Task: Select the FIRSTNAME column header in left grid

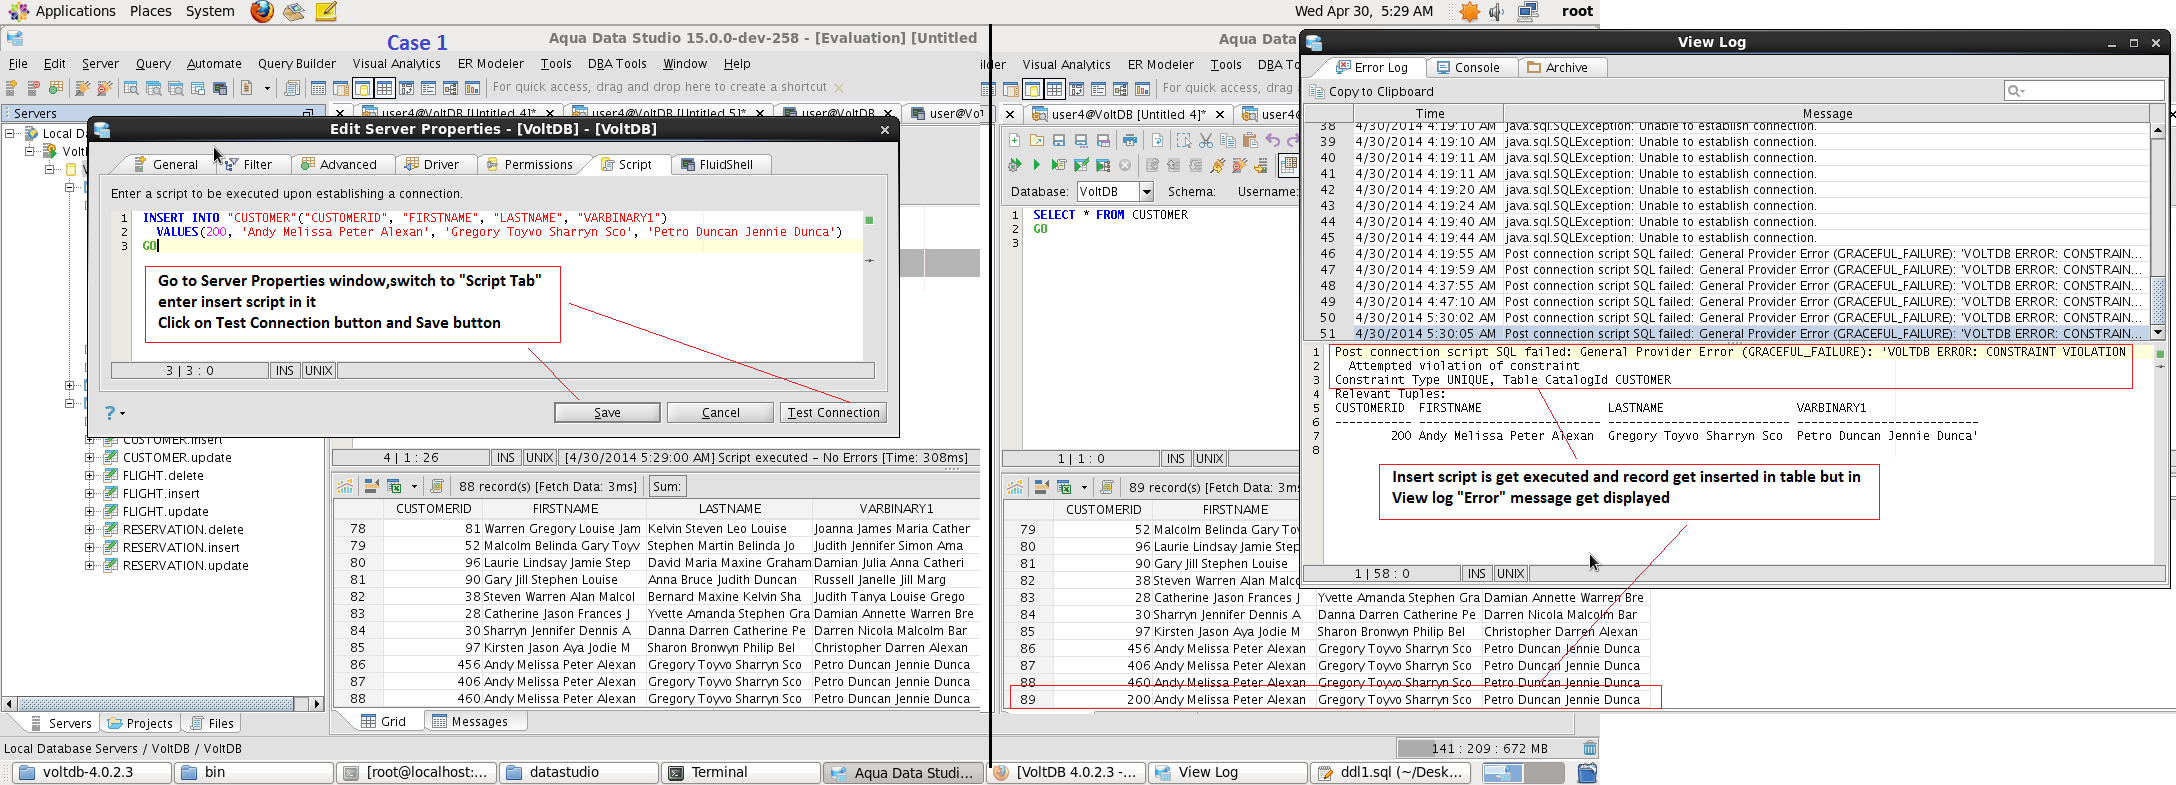Action: 565,509
